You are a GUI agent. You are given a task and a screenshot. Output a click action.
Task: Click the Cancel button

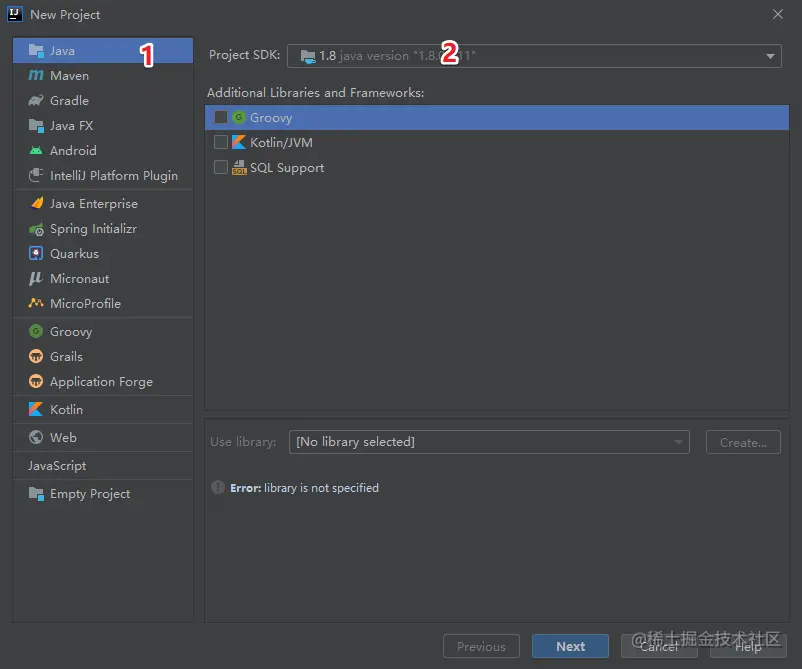(659, 646)
